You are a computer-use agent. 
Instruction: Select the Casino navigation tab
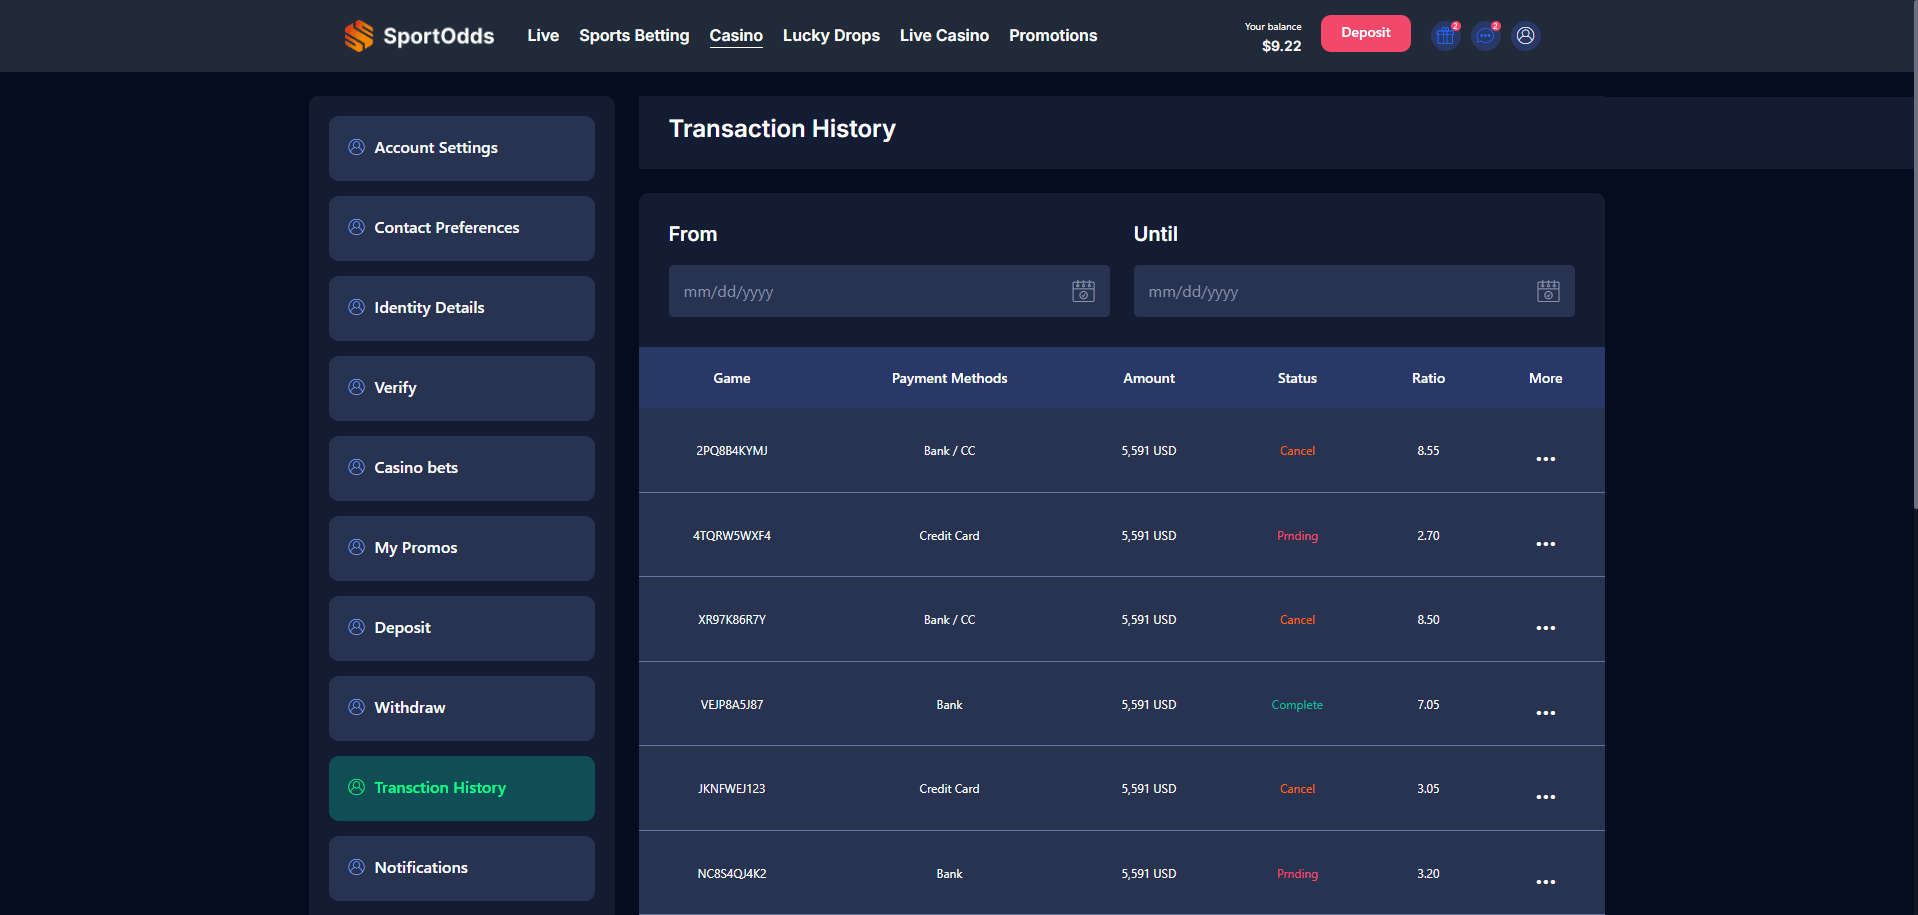pos(736,35)
